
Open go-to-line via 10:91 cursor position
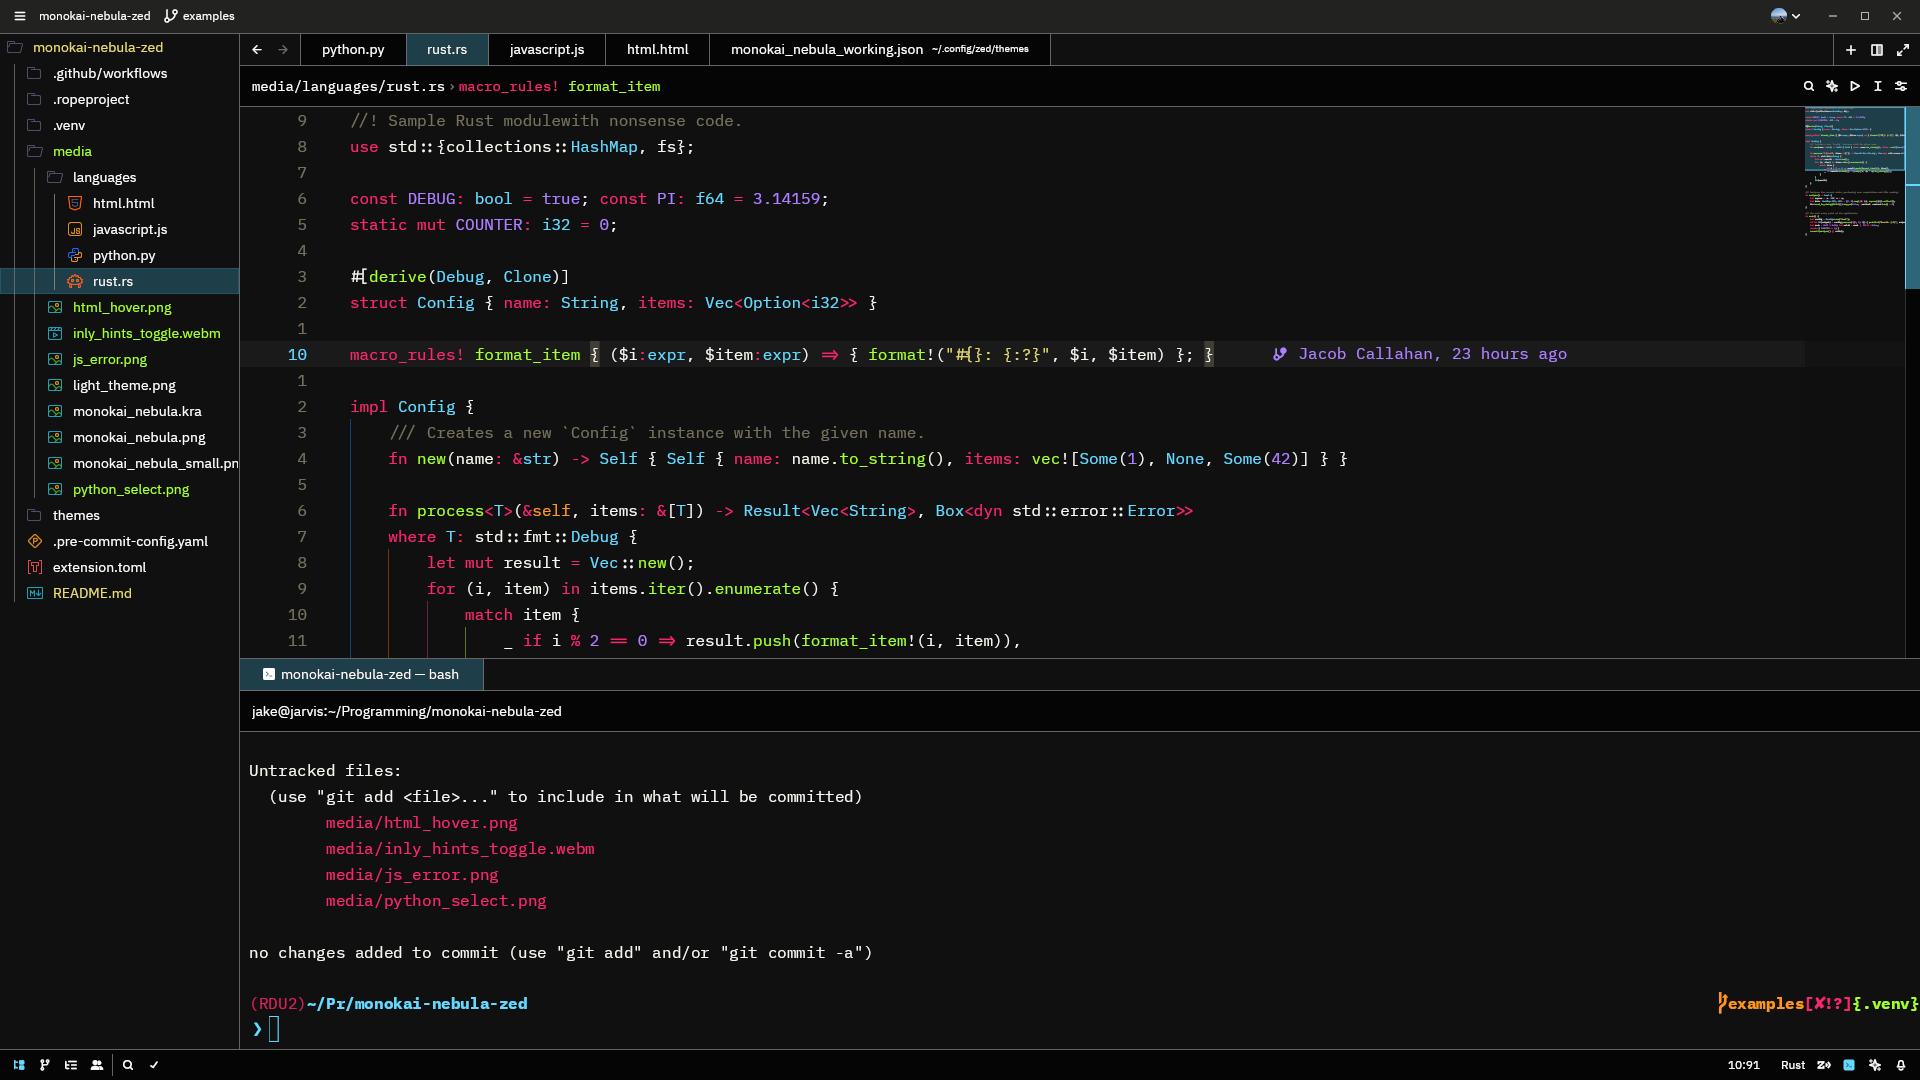click(1744, 1065)
